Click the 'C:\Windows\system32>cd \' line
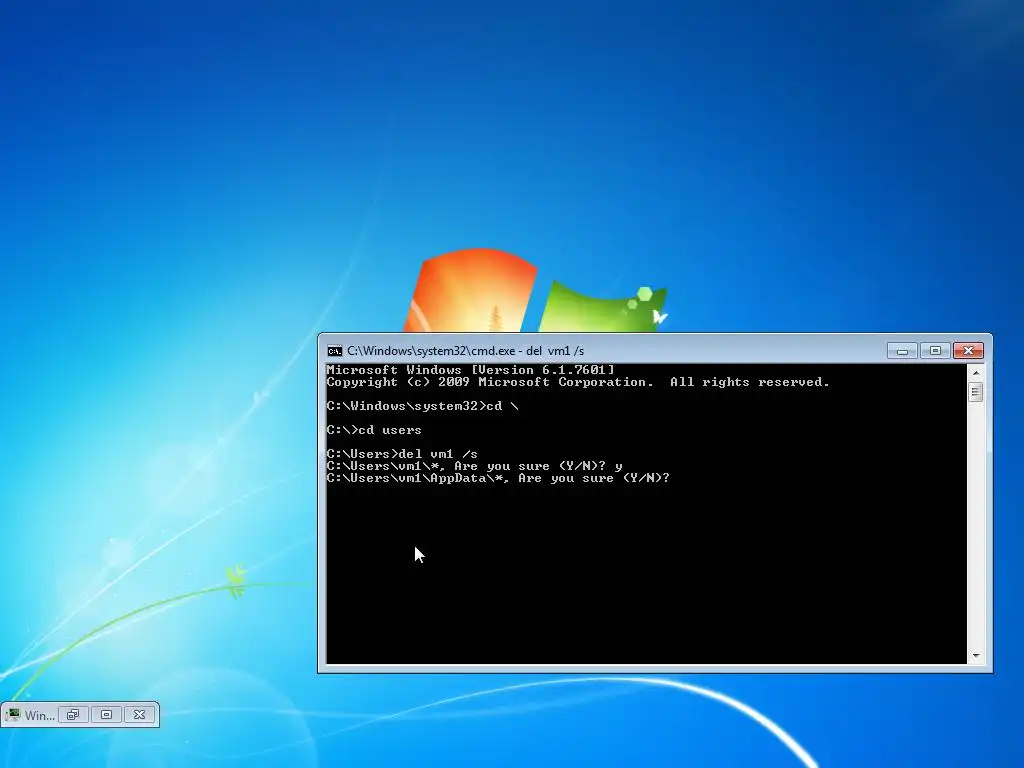Image resolution: width=1024 pixels, height=768 pixels. pos(423,406)
